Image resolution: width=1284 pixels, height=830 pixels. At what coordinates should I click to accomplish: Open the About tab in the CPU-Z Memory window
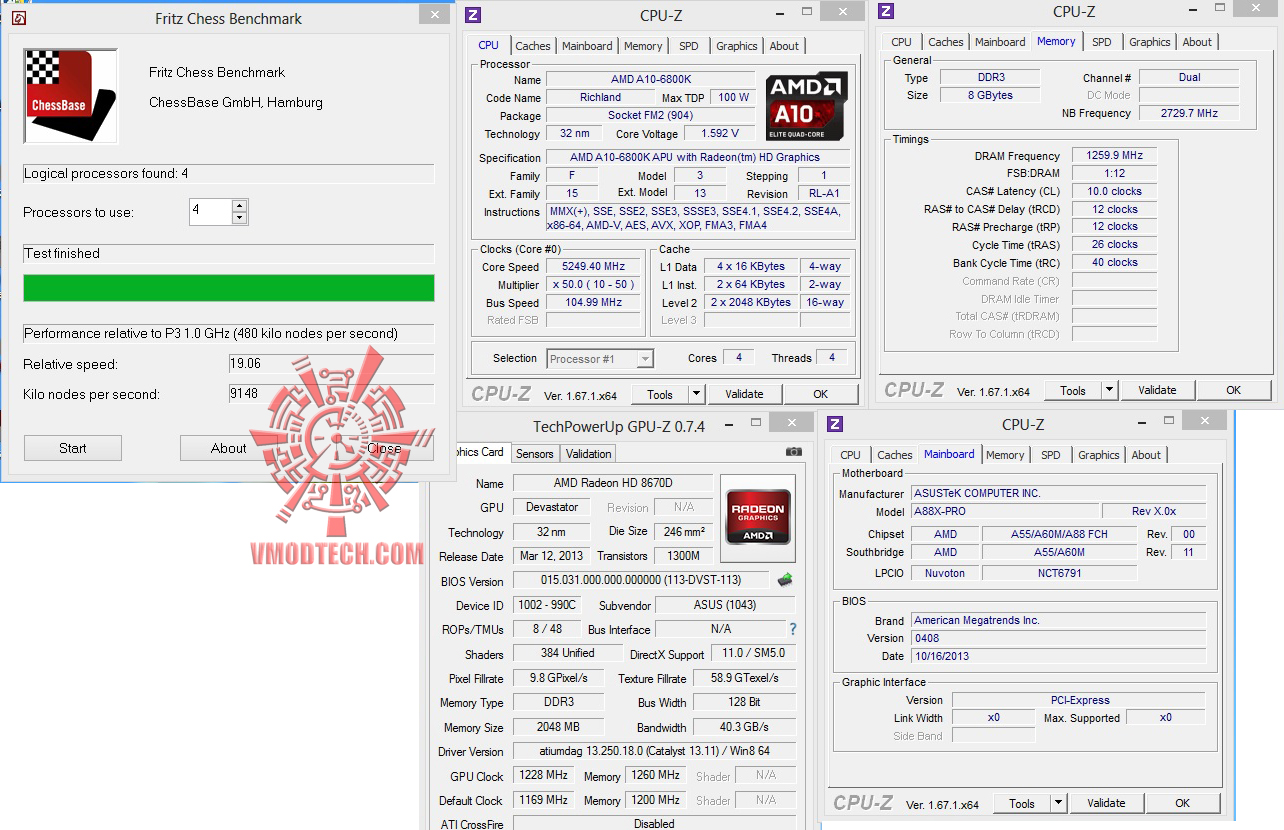click(x=1197, y=42)
